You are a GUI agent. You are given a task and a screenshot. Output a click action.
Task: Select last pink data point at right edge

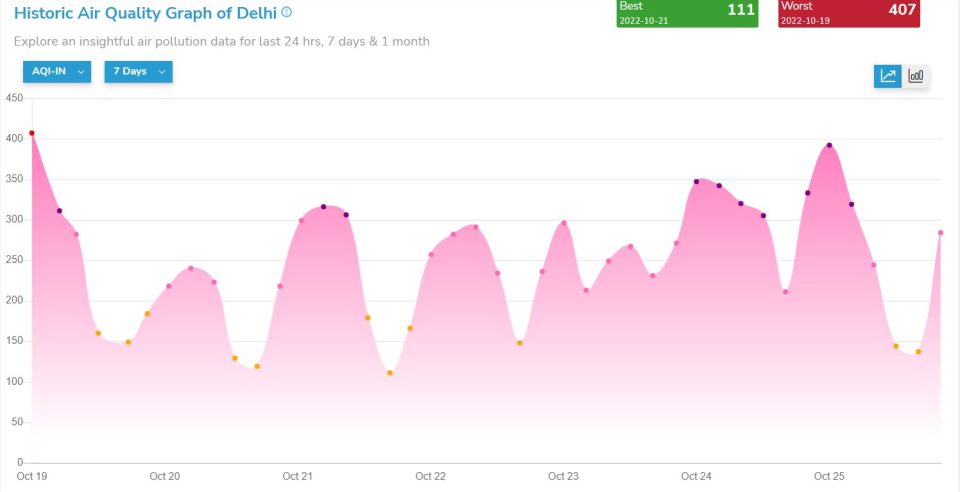[x=940, y=233]
